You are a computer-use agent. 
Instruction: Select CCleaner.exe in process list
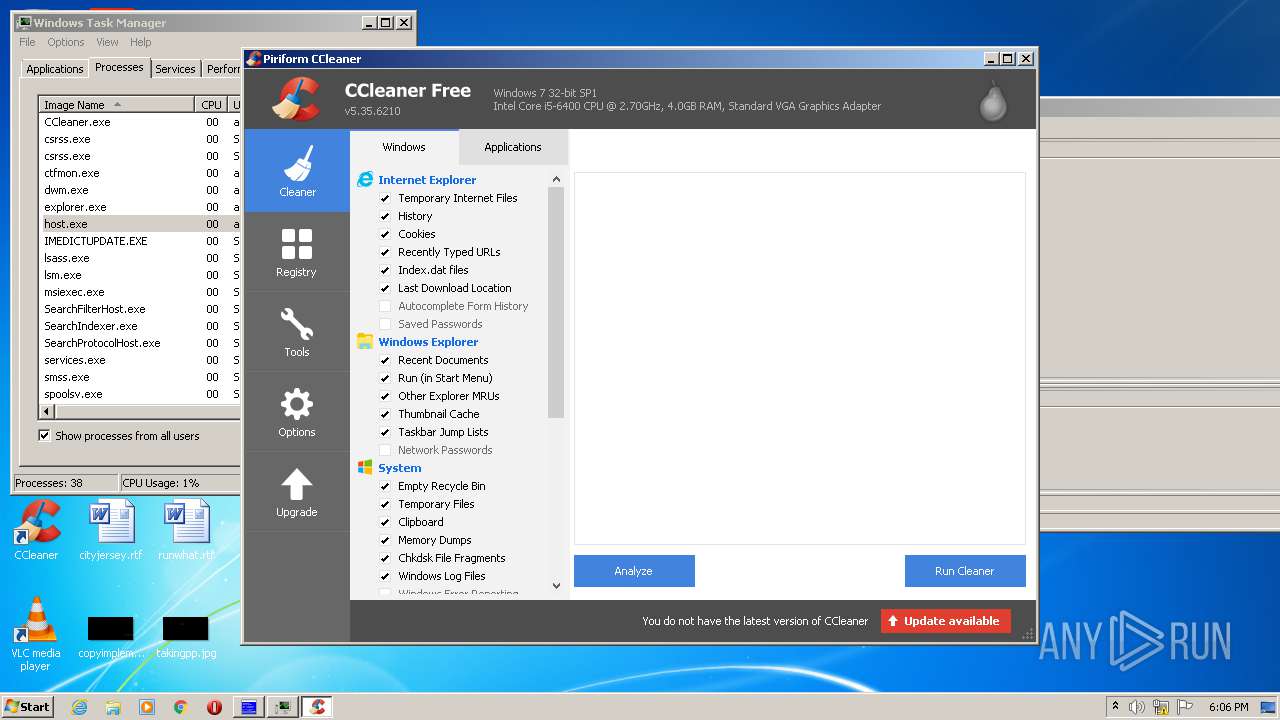coord(139,122)
